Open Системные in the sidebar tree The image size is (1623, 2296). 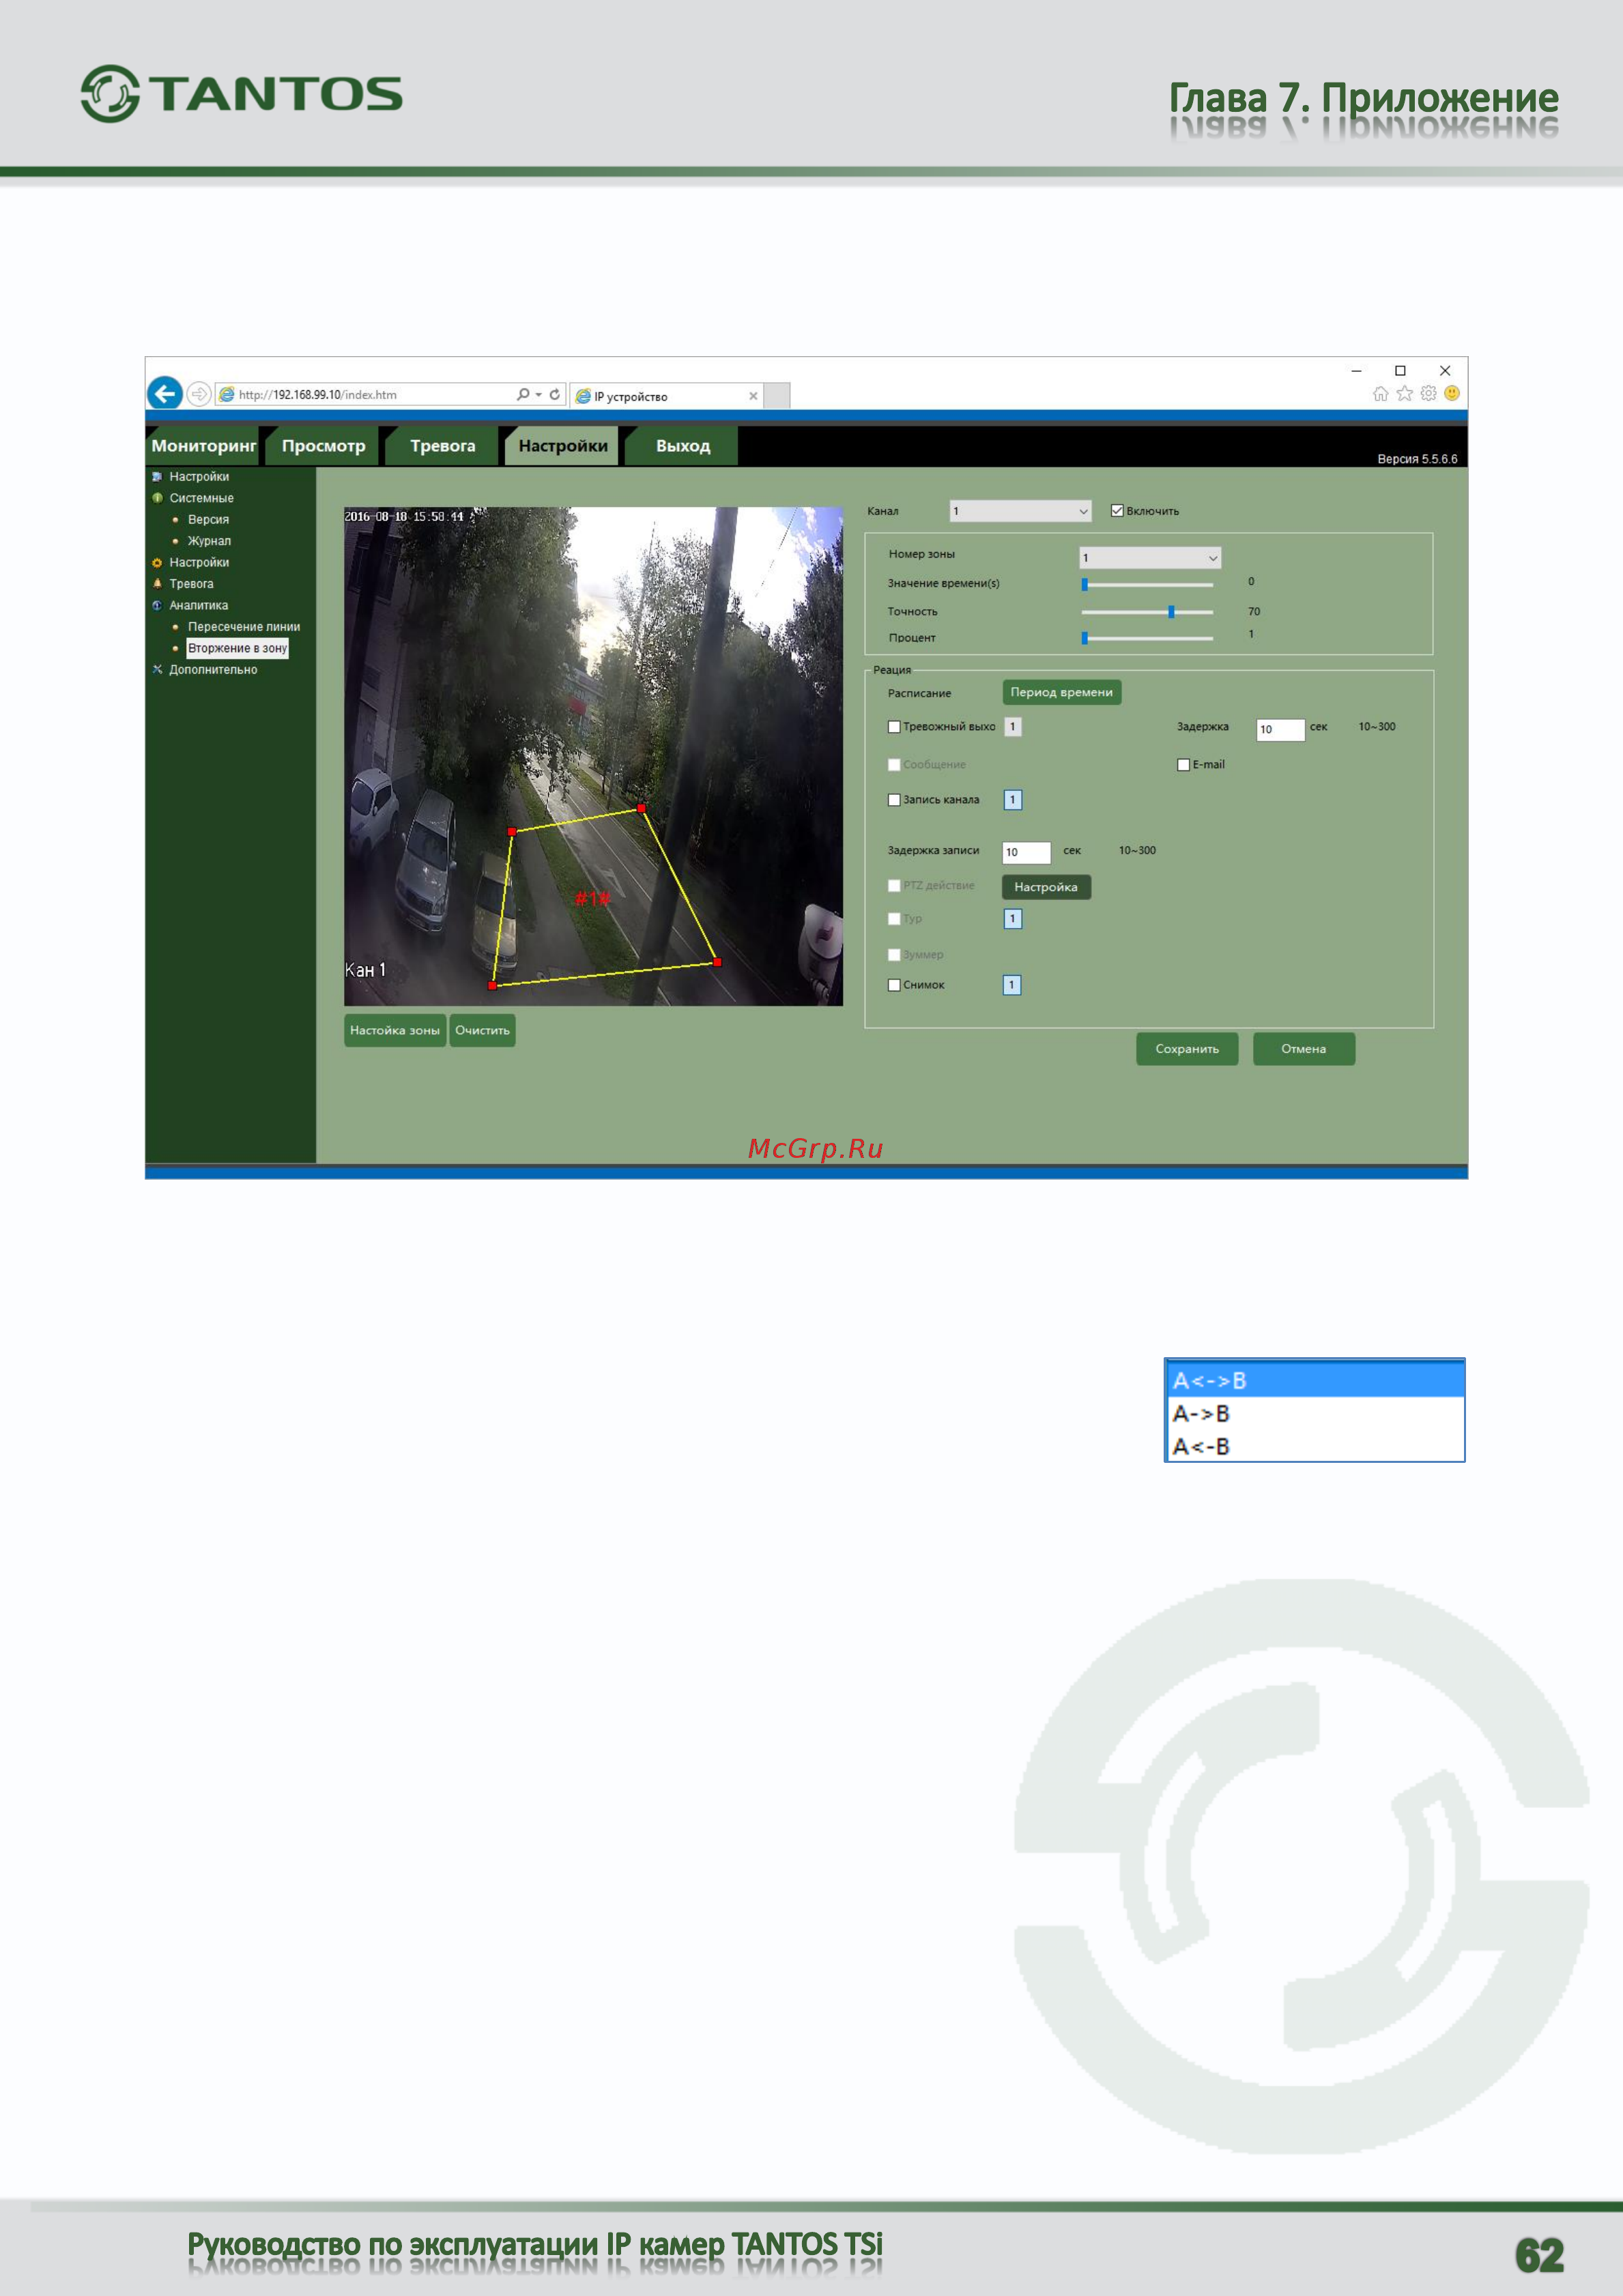coord(201,498)
